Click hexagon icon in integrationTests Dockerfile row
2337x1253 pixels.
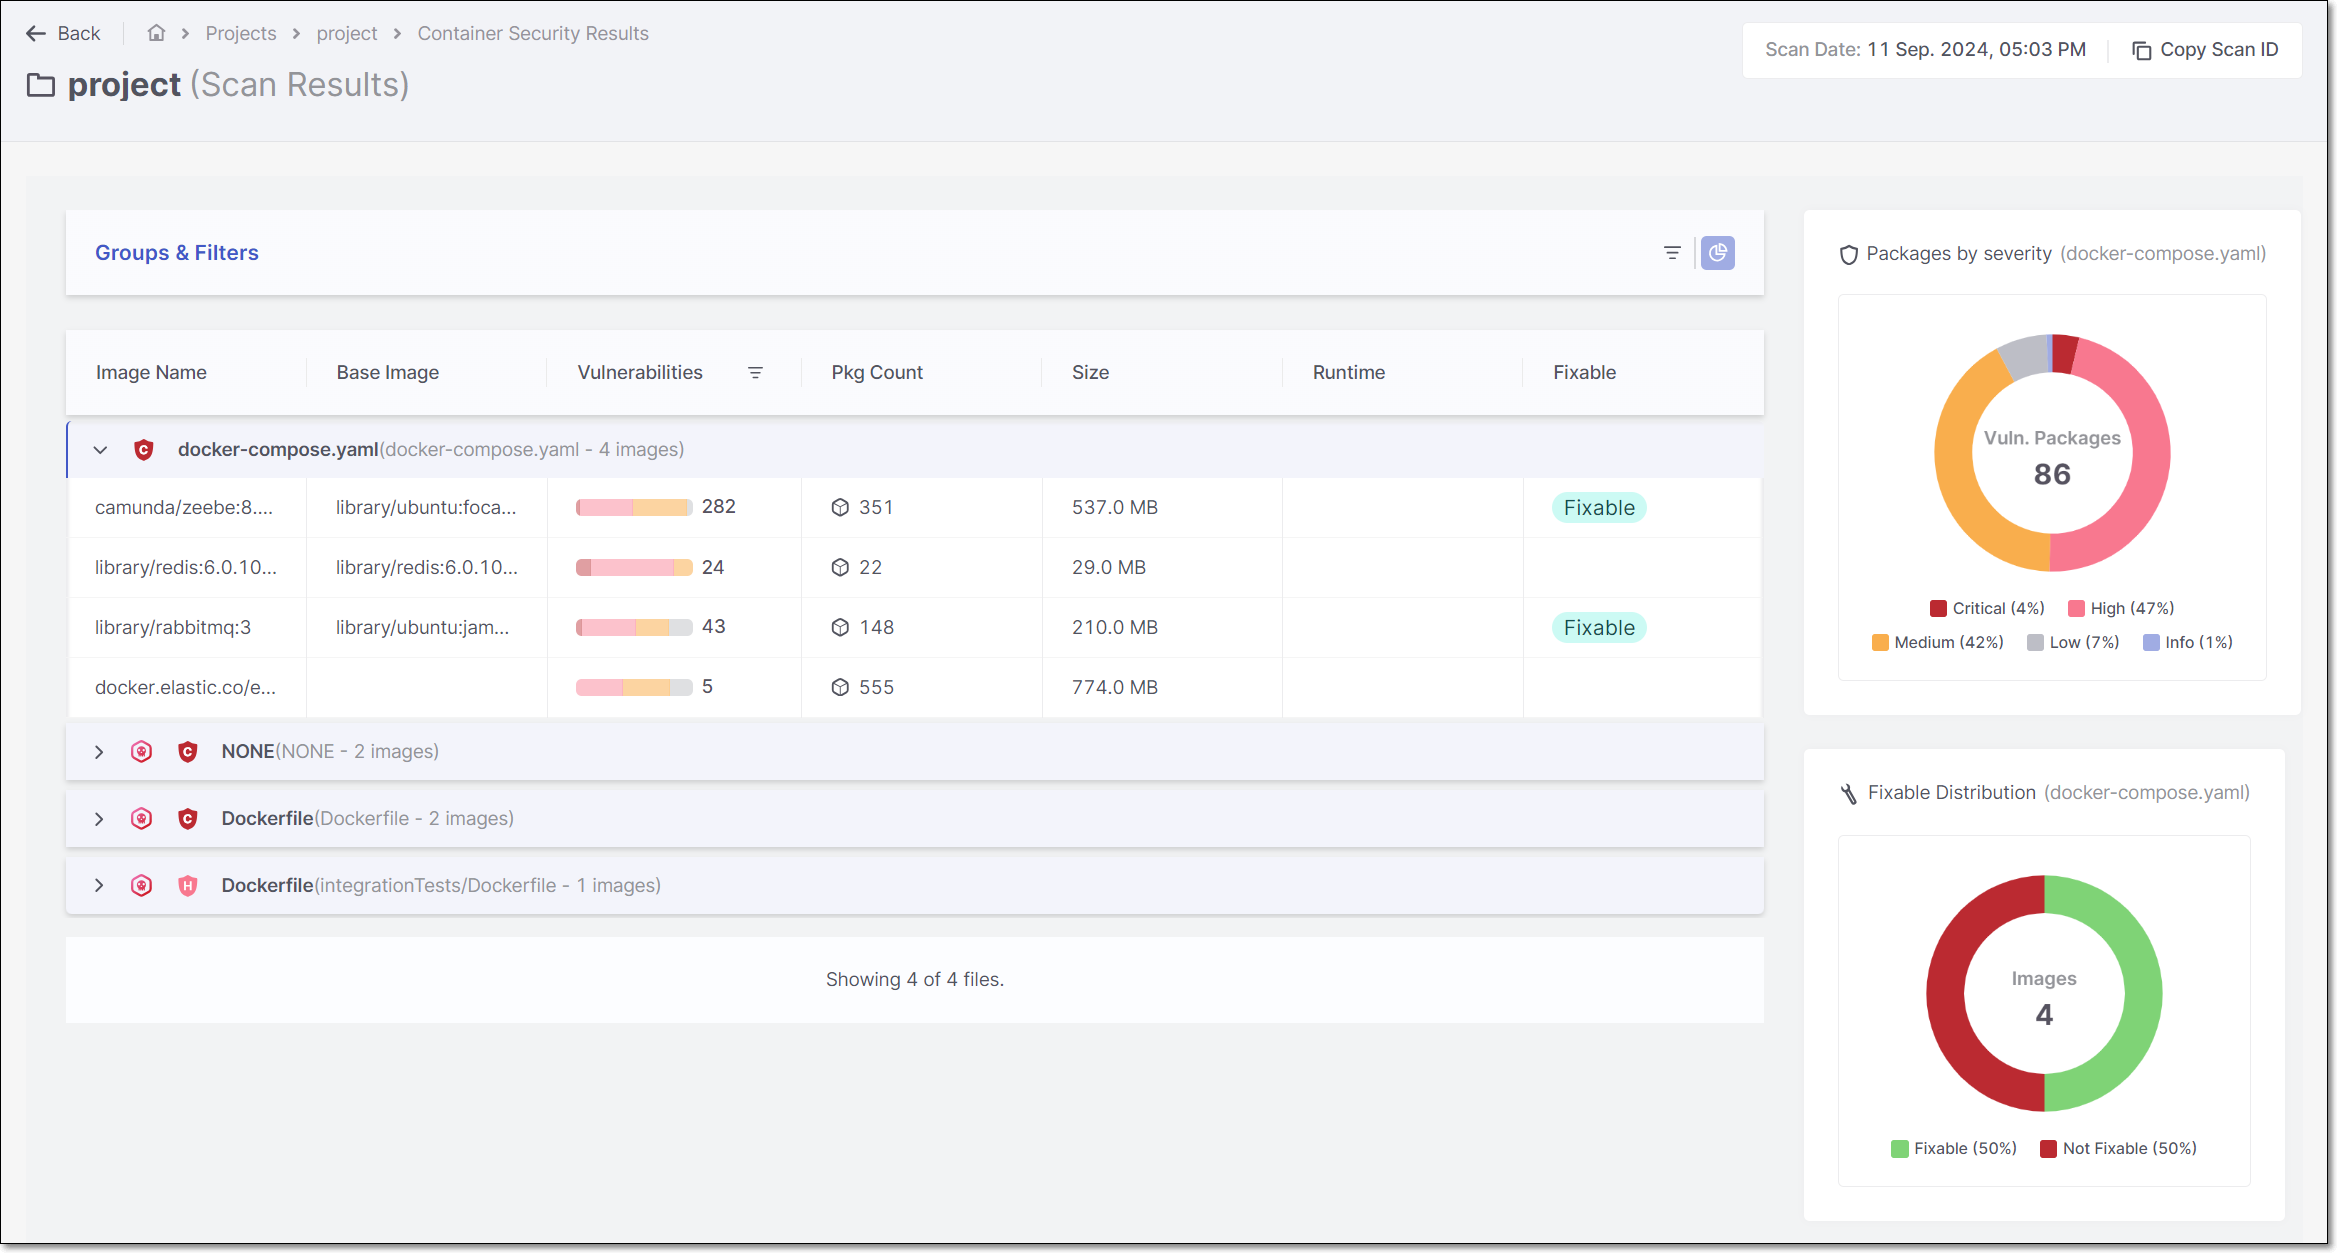[x=142, y=886]
